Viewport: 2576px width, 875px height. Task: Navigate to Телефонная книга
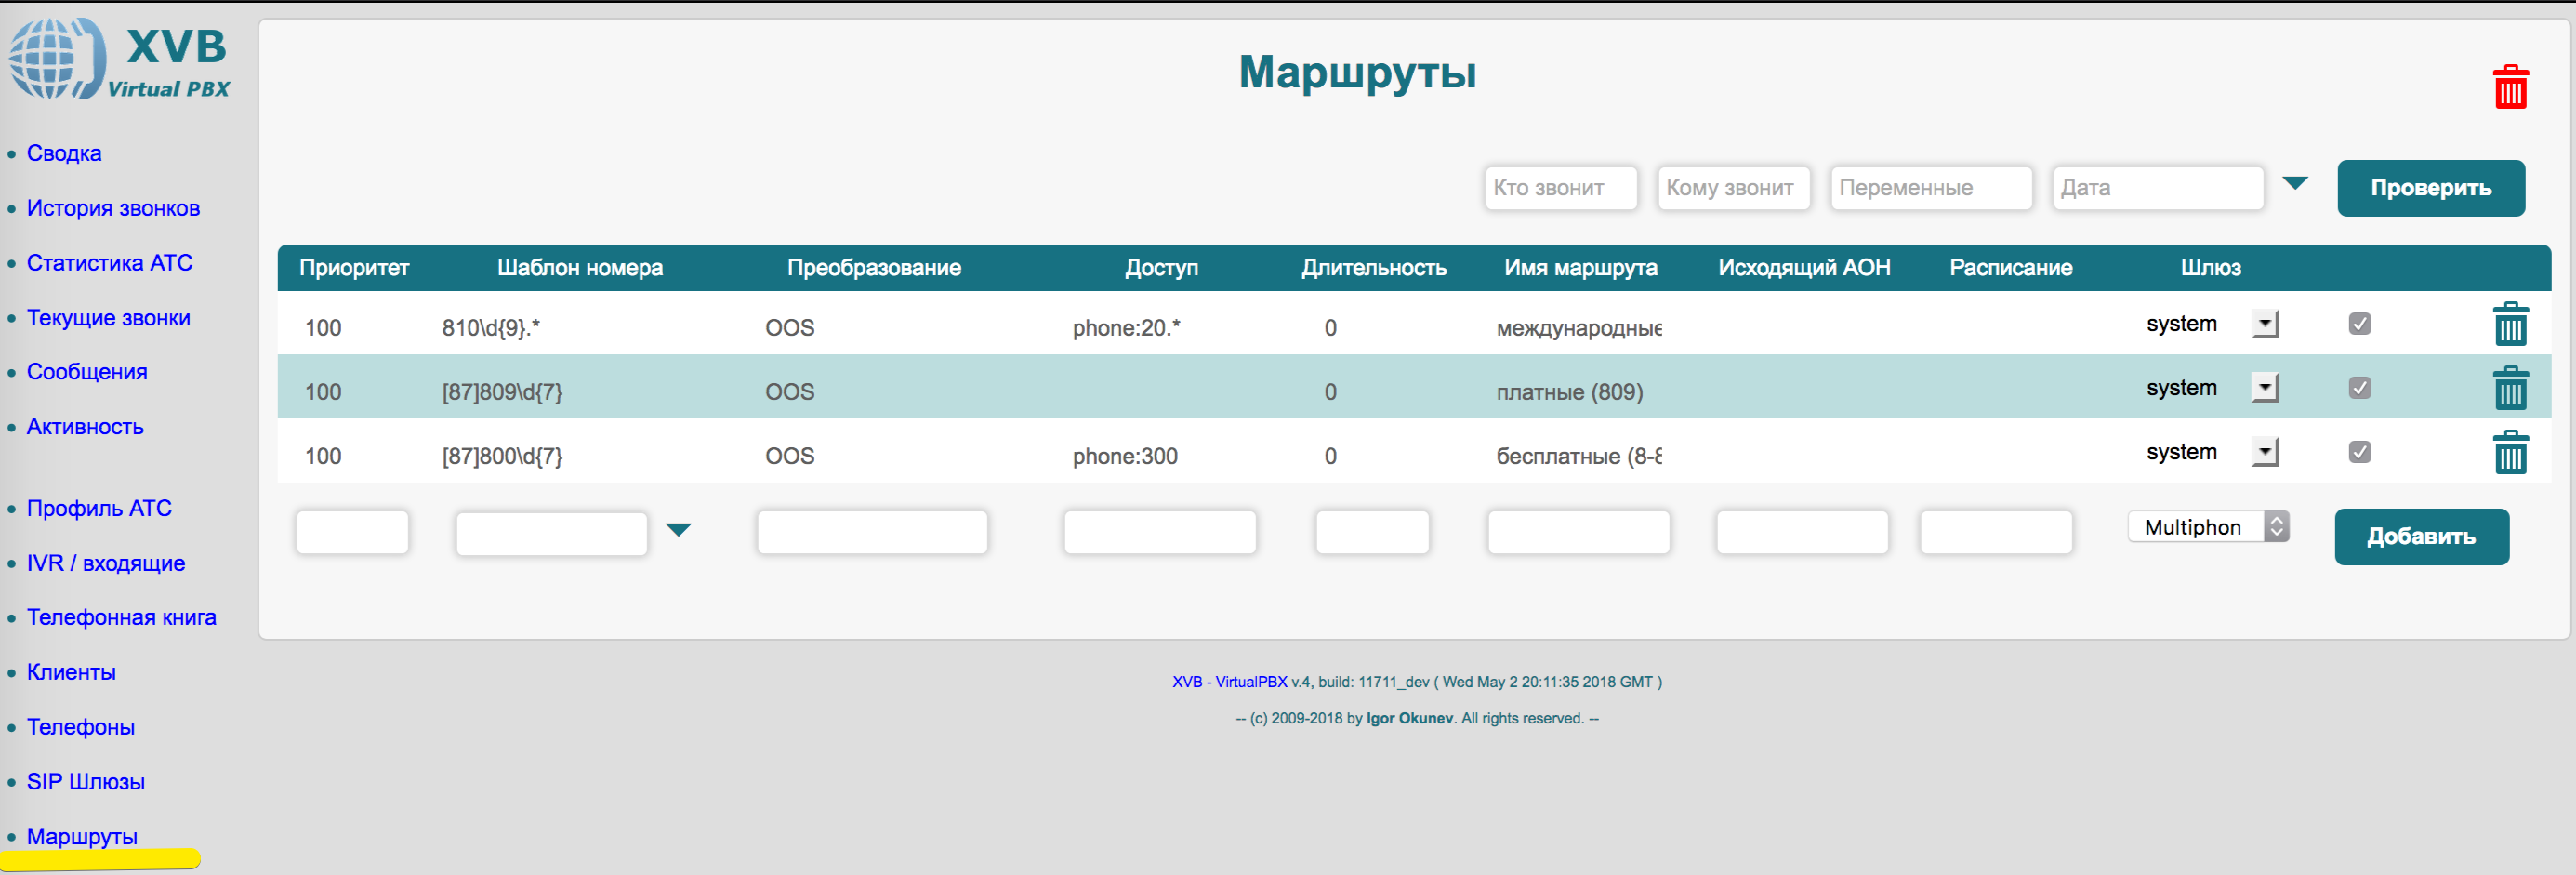(x=121, y=617)
